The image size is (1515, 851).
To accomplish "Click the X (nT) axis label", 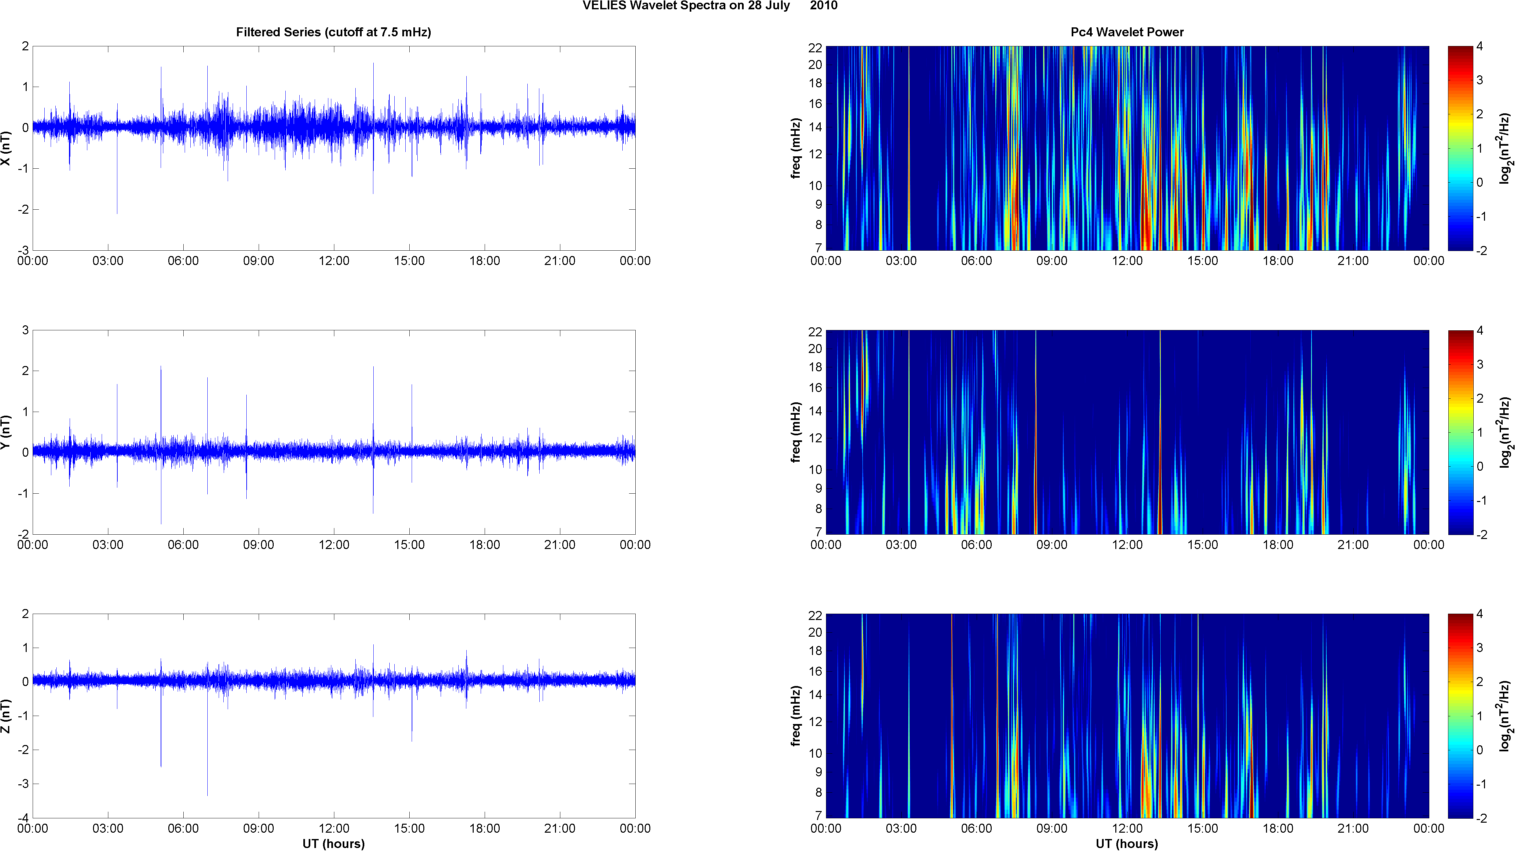I will tap(6, 148).
